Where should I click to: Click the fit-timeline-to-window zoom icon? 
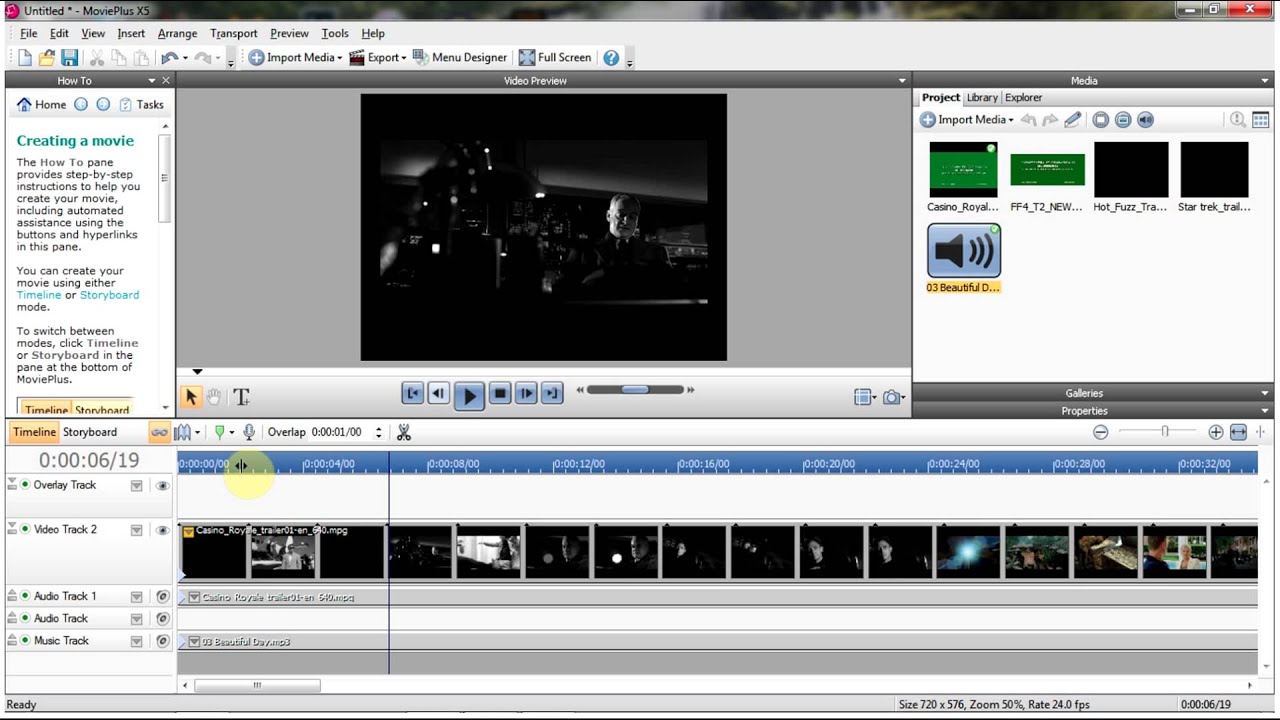pos(1238,432)
